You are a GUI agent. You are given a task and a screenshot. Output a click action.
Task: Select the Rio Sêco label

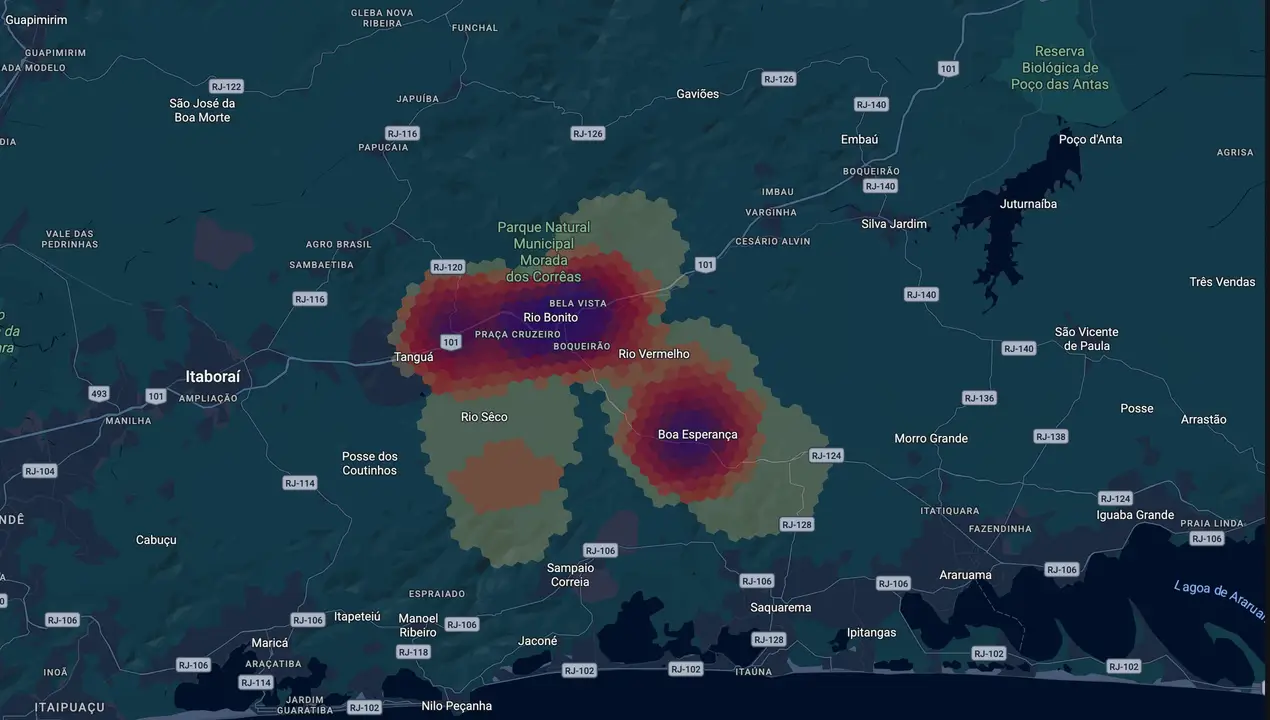point(484,417)
